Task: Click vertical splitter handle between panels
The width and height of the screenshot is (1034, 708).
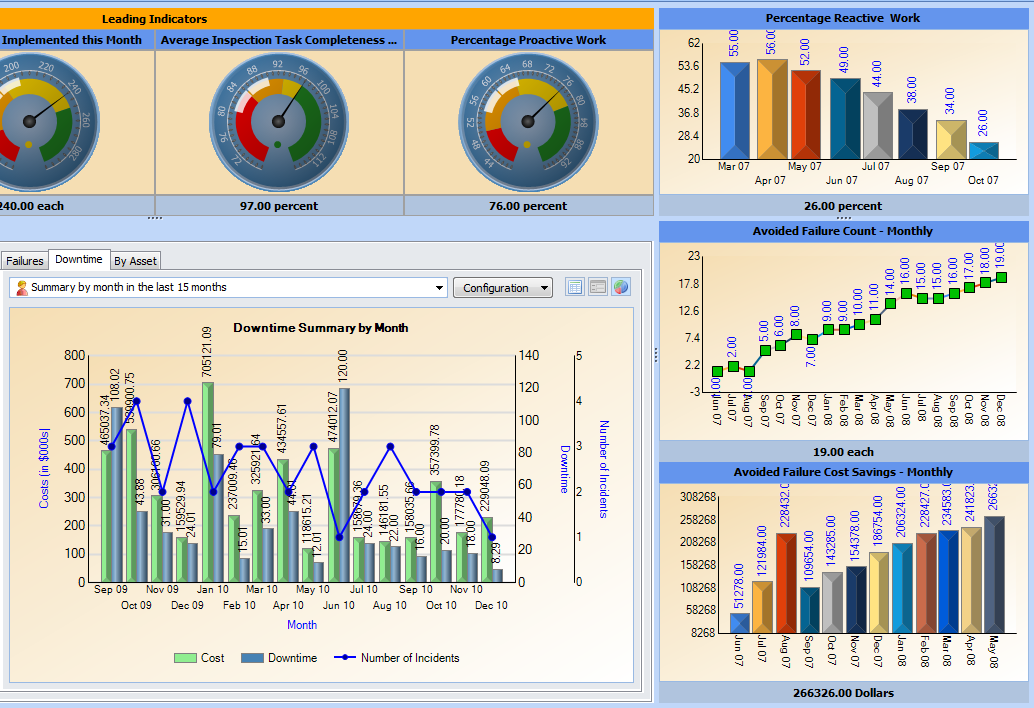Action: (x=656, y=354)
